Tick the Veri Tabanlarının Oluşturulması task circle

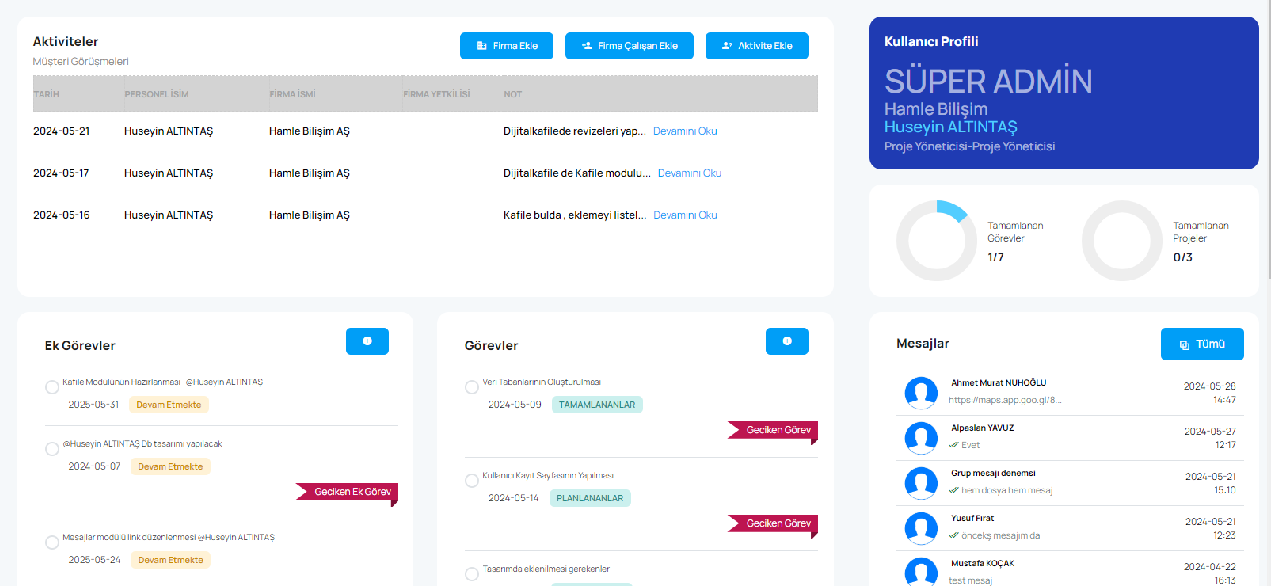click(472, 388)
